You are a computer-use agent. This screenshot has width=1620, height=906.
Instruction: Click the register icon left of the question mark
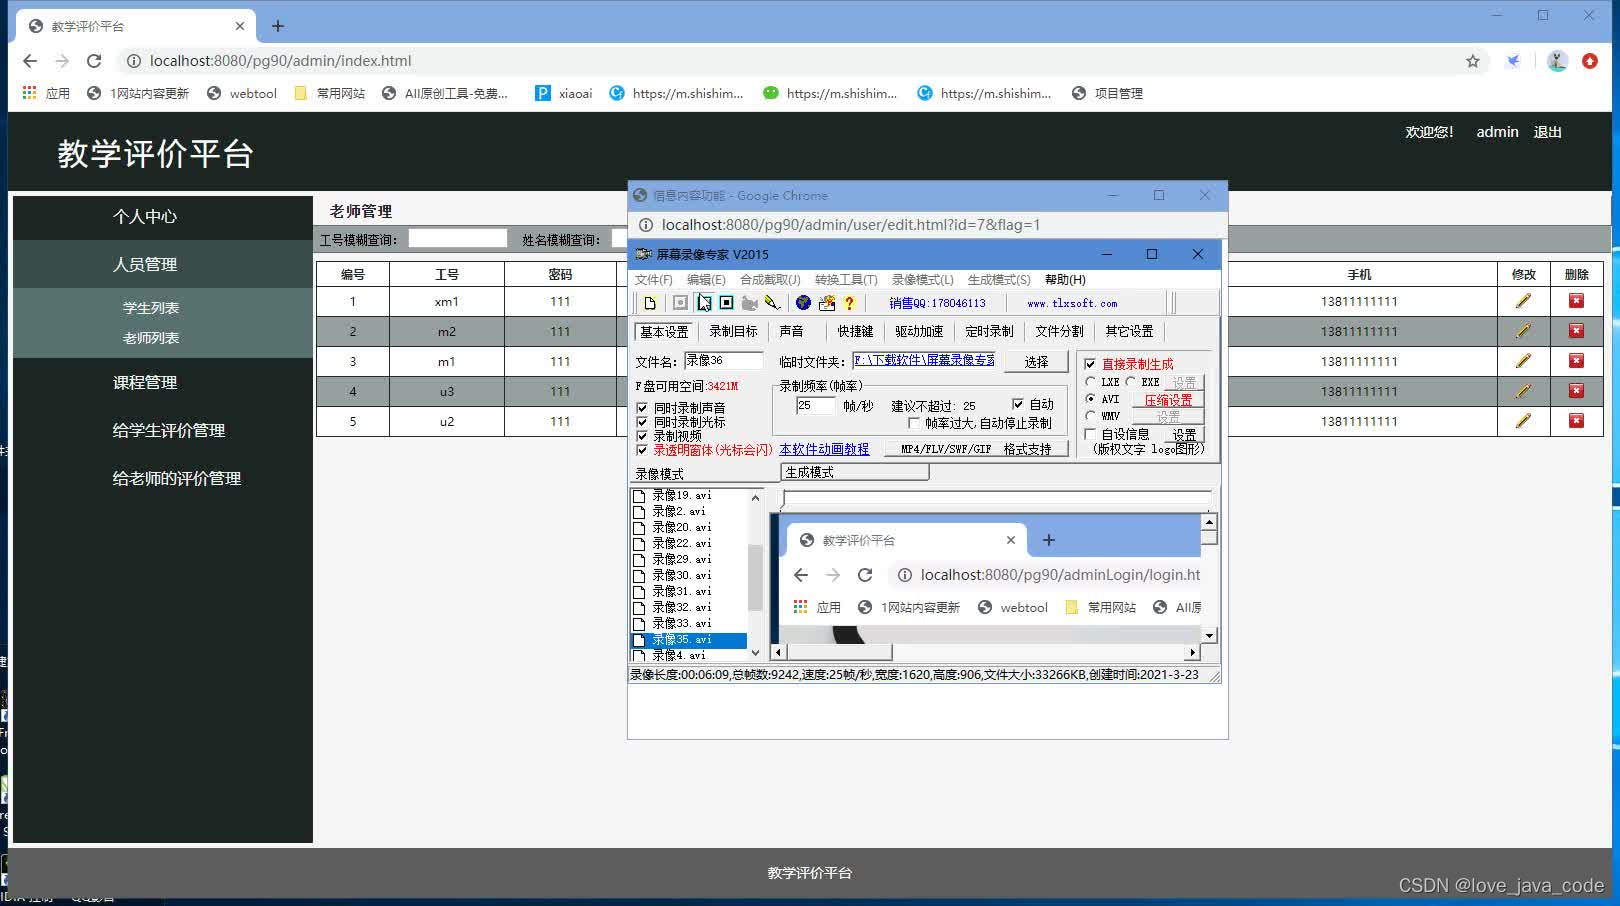(x=826, y=303)
